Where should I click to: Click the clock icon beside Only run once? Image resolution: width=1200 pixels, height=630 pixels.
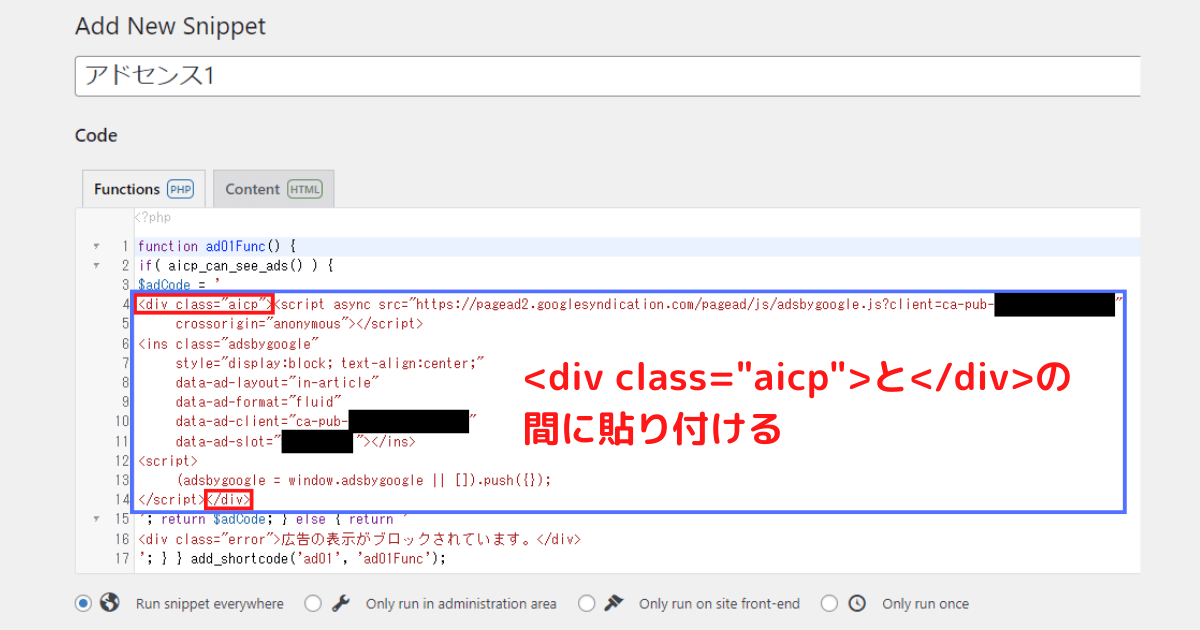(x=856, y=603)
